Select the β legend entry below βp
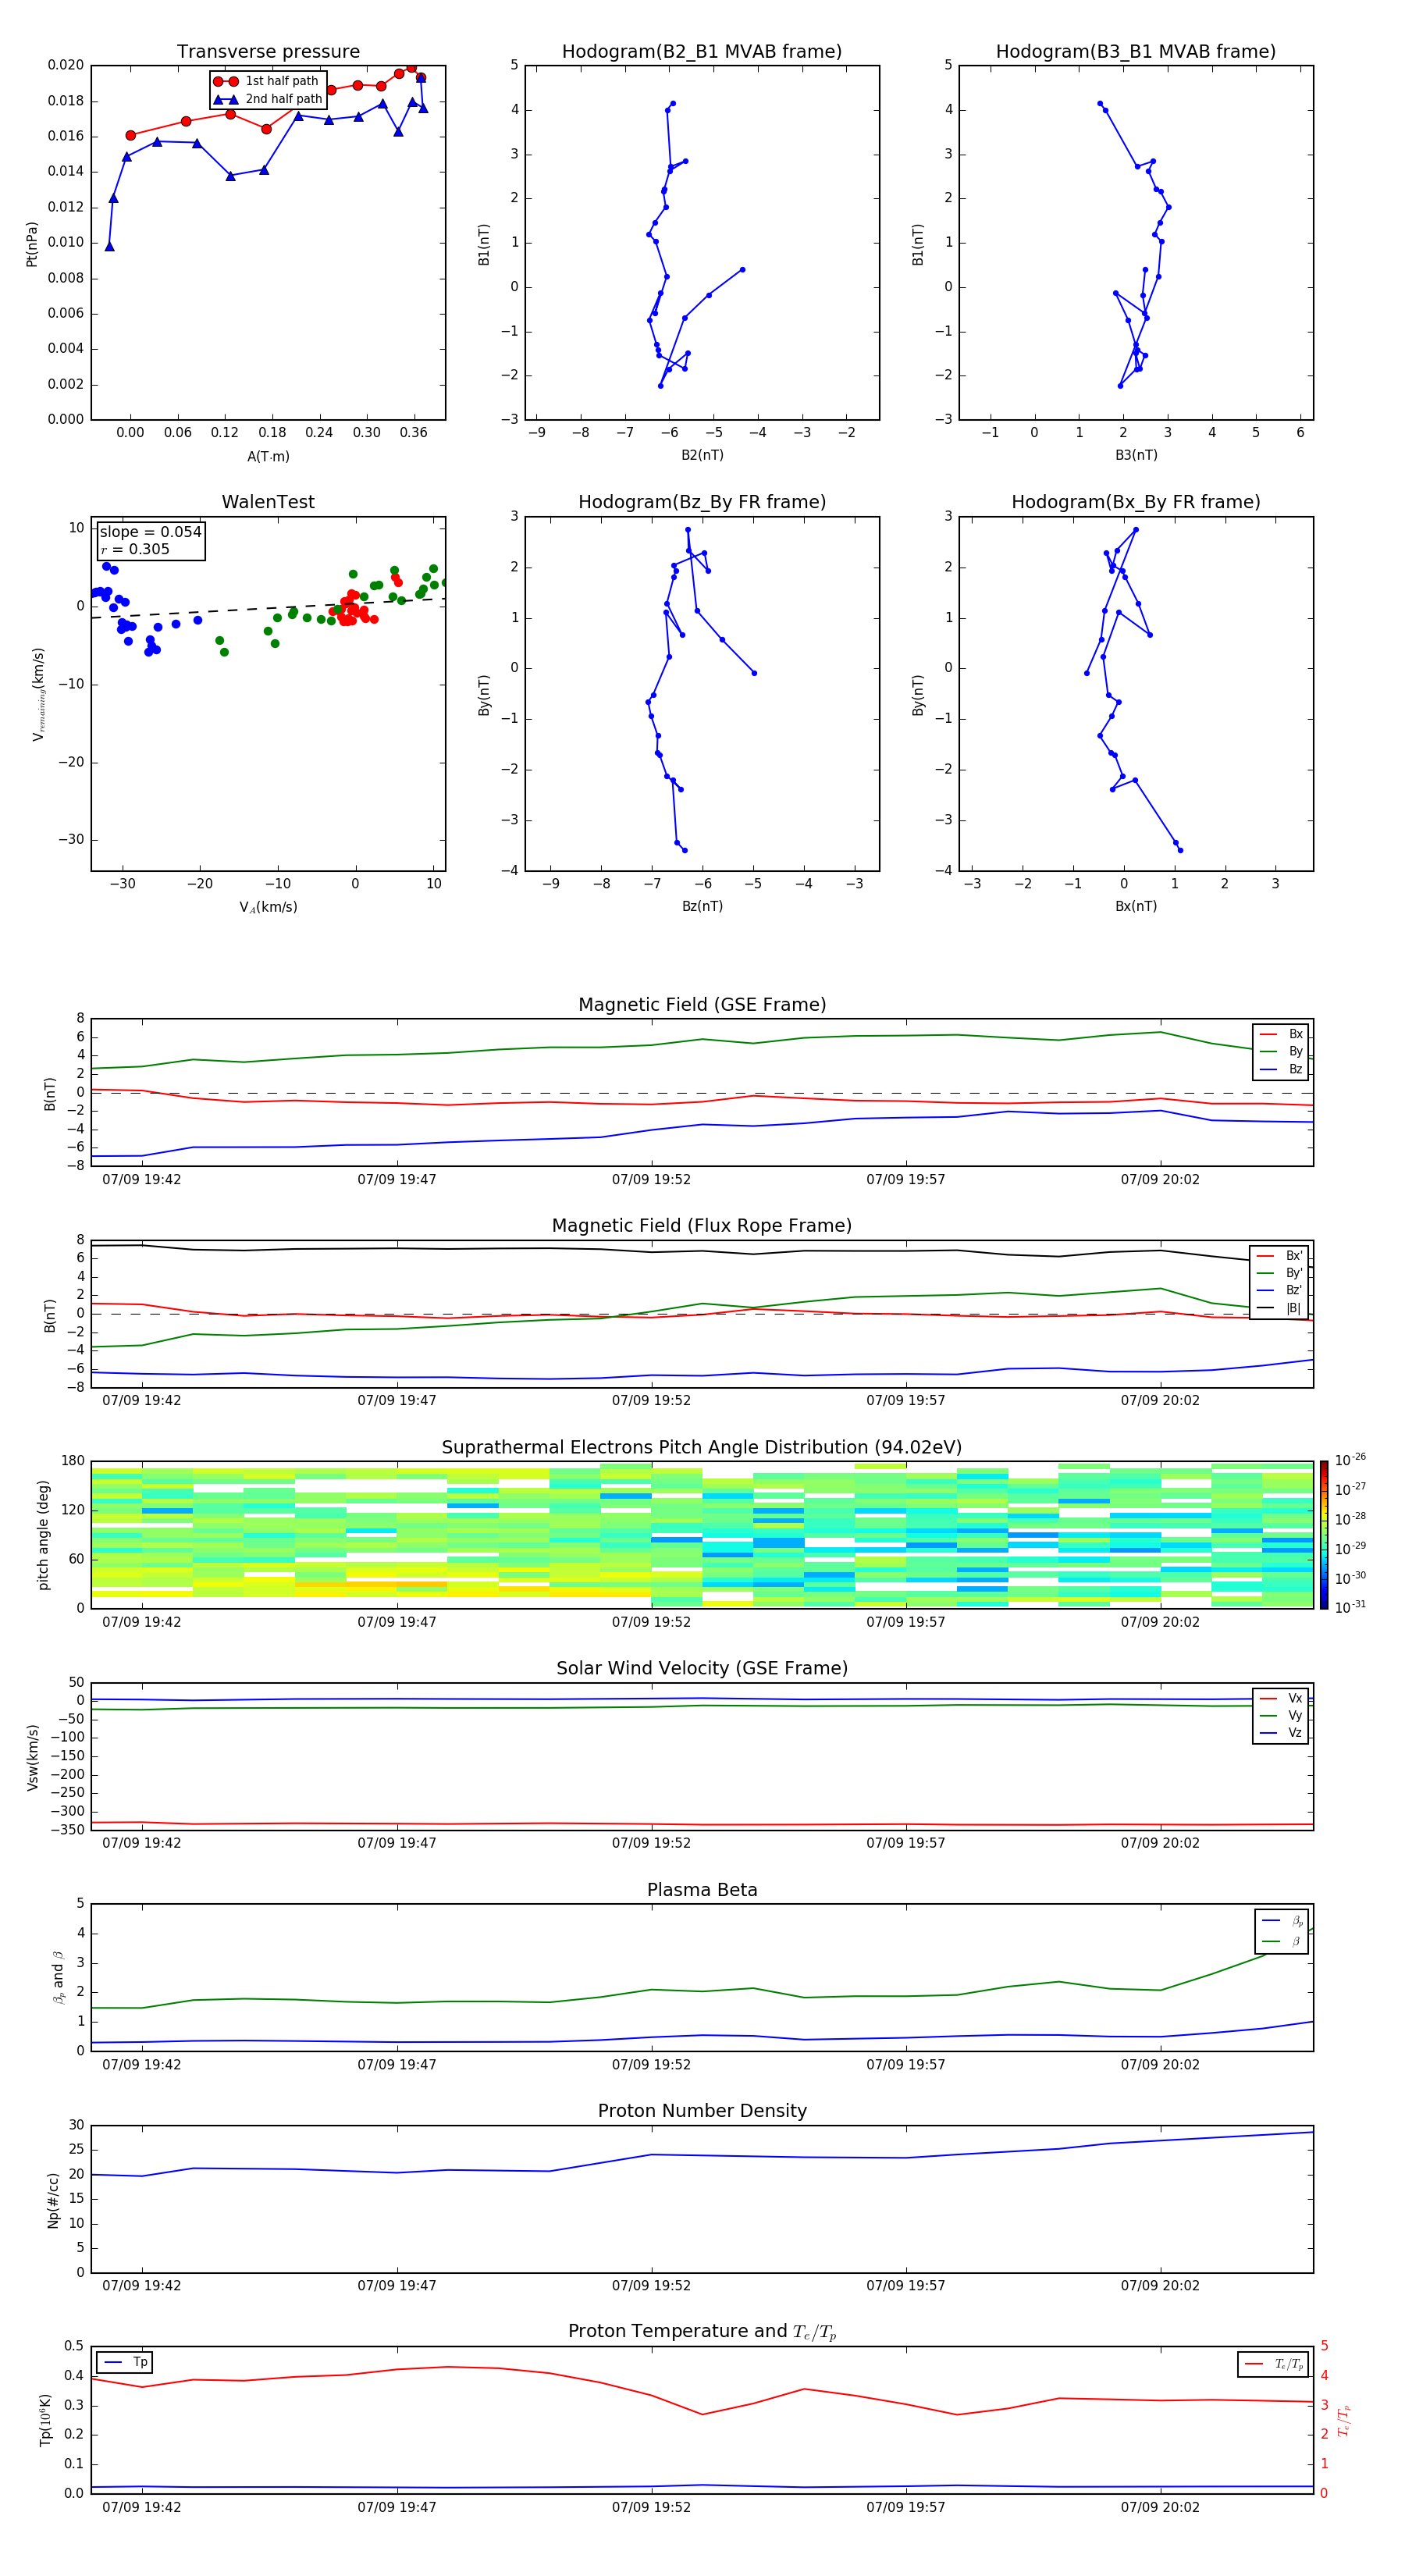The width and height of the screenshot is (1405, 2576). click(1282, 1942)
